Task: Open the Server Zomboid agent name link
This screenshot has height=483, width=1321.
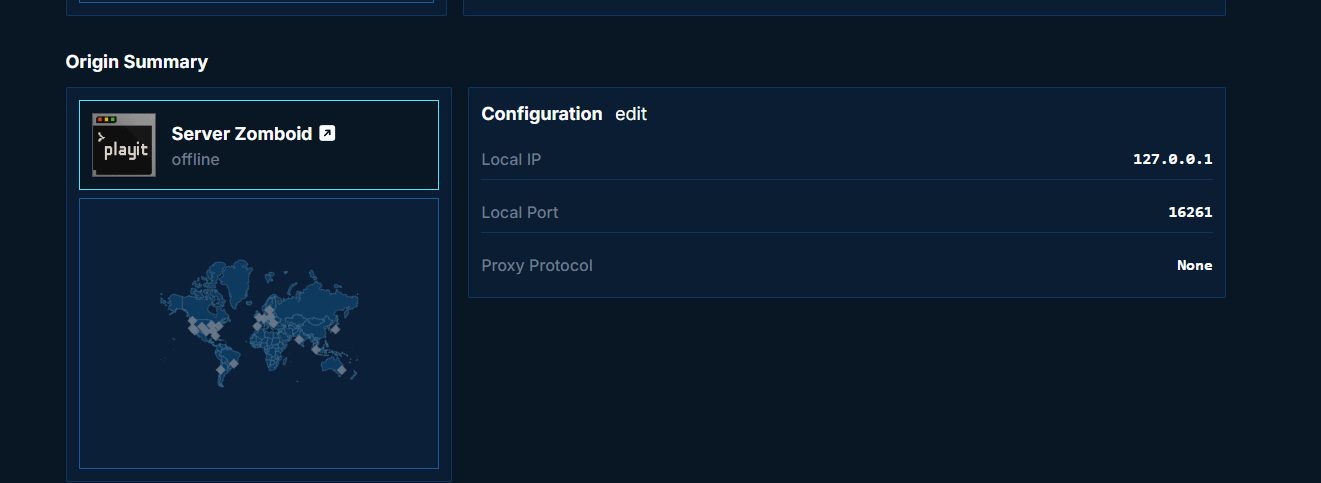Action: (x=242, y=133)
